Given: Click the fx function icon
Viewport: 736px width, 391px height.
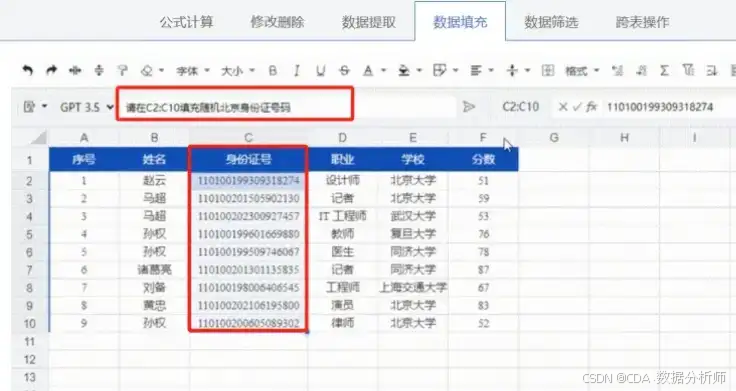Looking at the screenshot, I should click(x=591, y=107).
